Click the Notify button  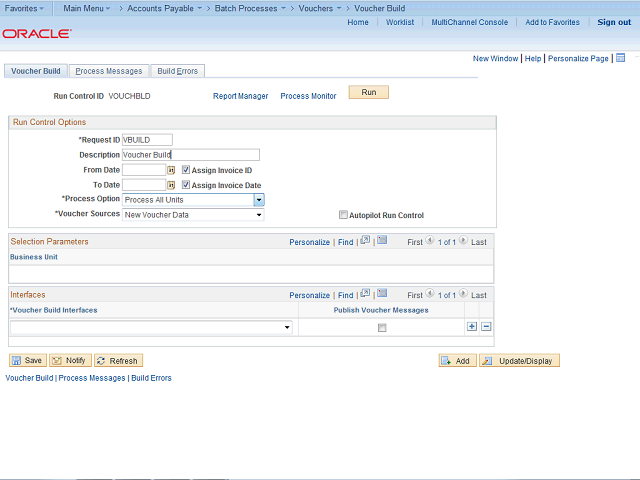click(x=70, y=360)
